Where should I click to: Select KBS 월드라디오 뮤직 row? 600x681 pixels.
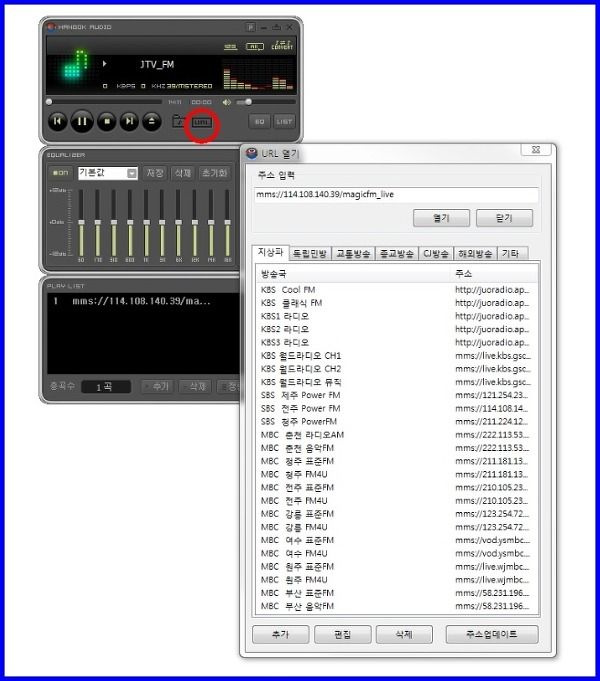[x=397, y=382]
